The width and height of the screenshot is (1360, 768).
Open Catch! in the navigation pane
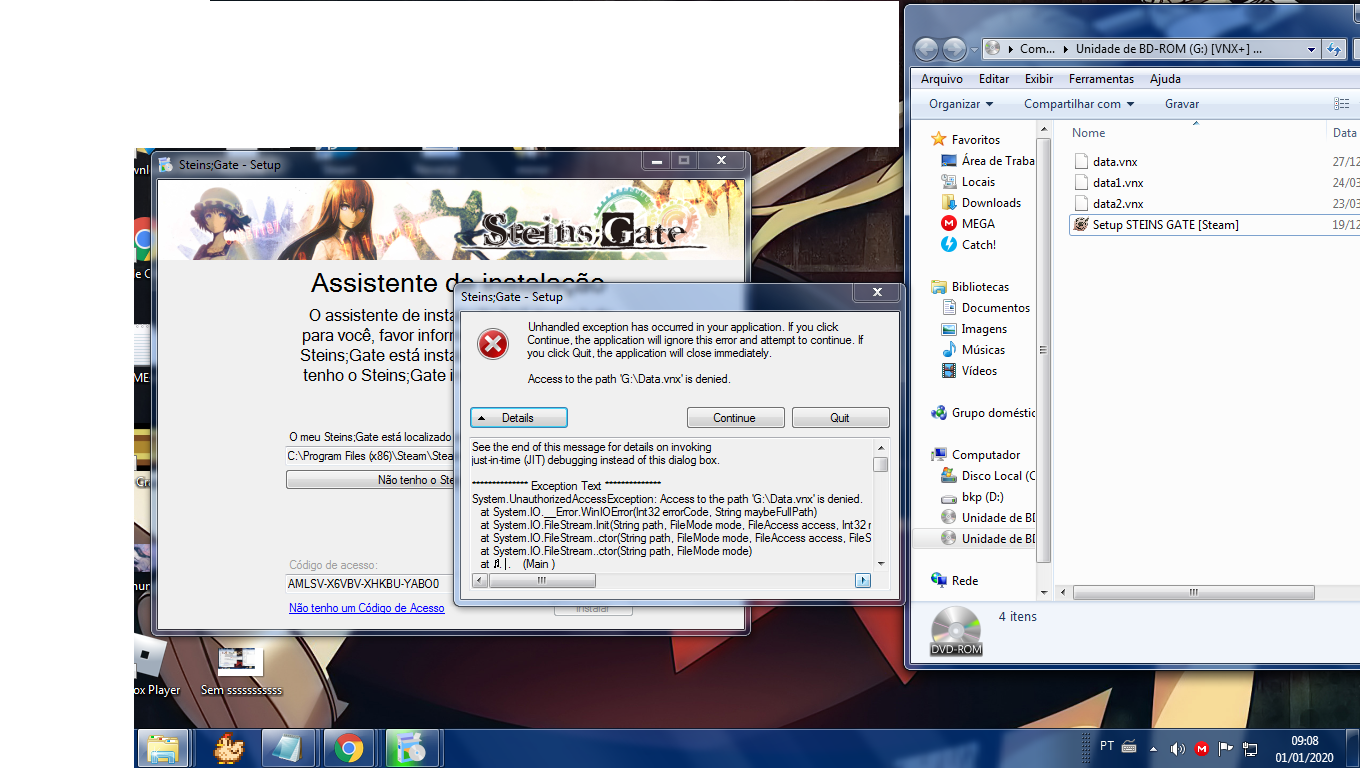tap(968, 245)
